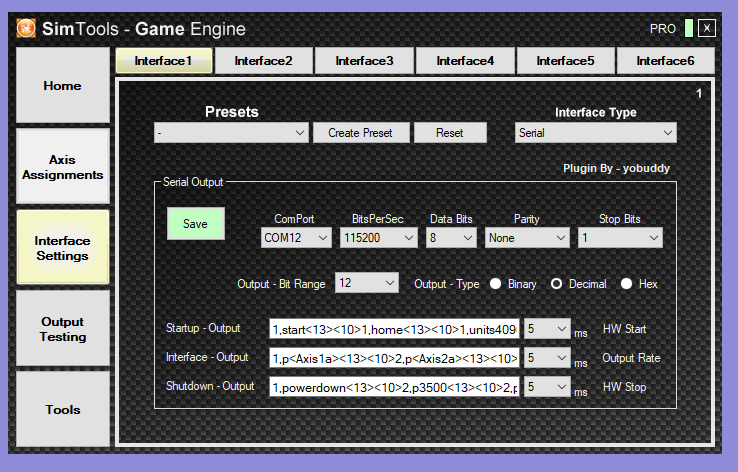The image size is (738, 472).
Task: Switch to the Interface6 tab
Action: click(x=666, y=61)
